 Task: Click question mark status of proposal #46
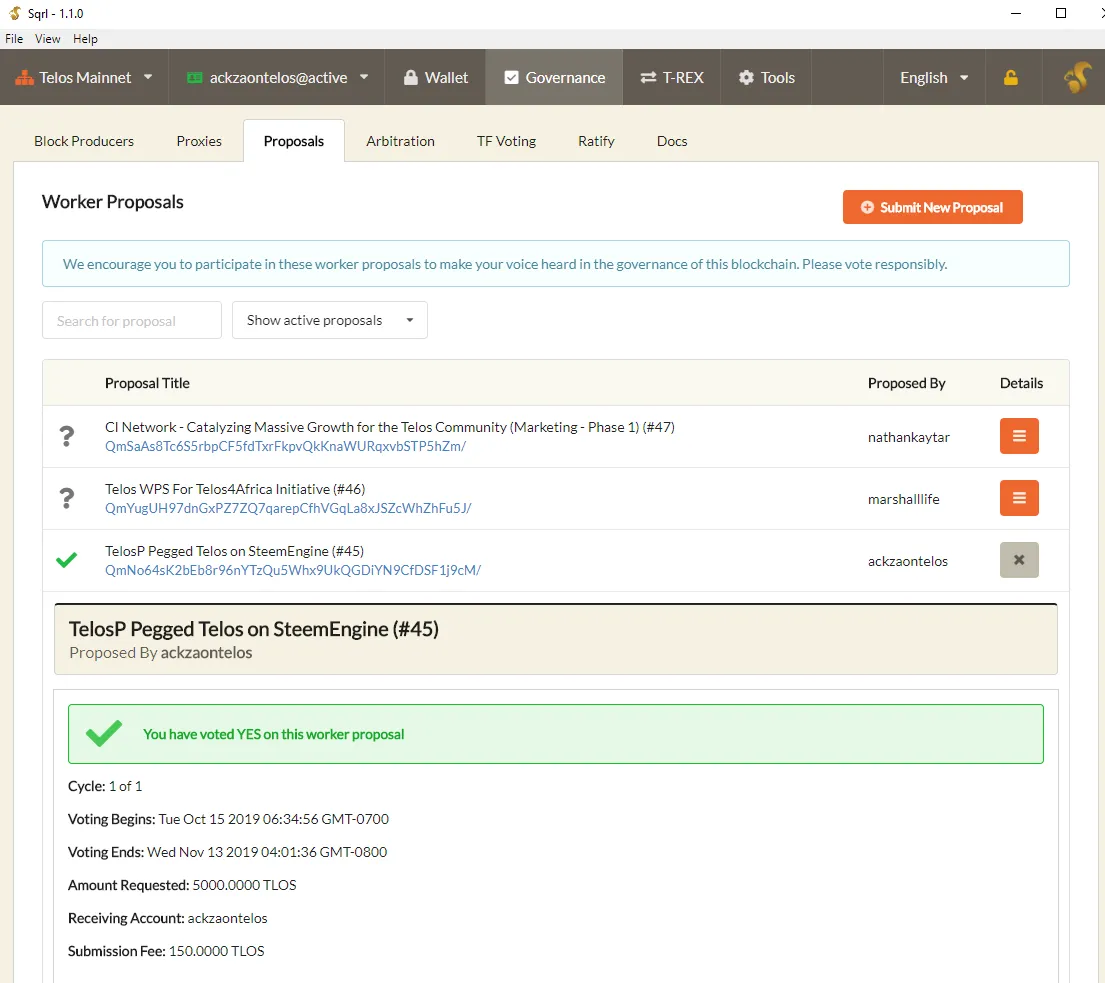[66, 498]
